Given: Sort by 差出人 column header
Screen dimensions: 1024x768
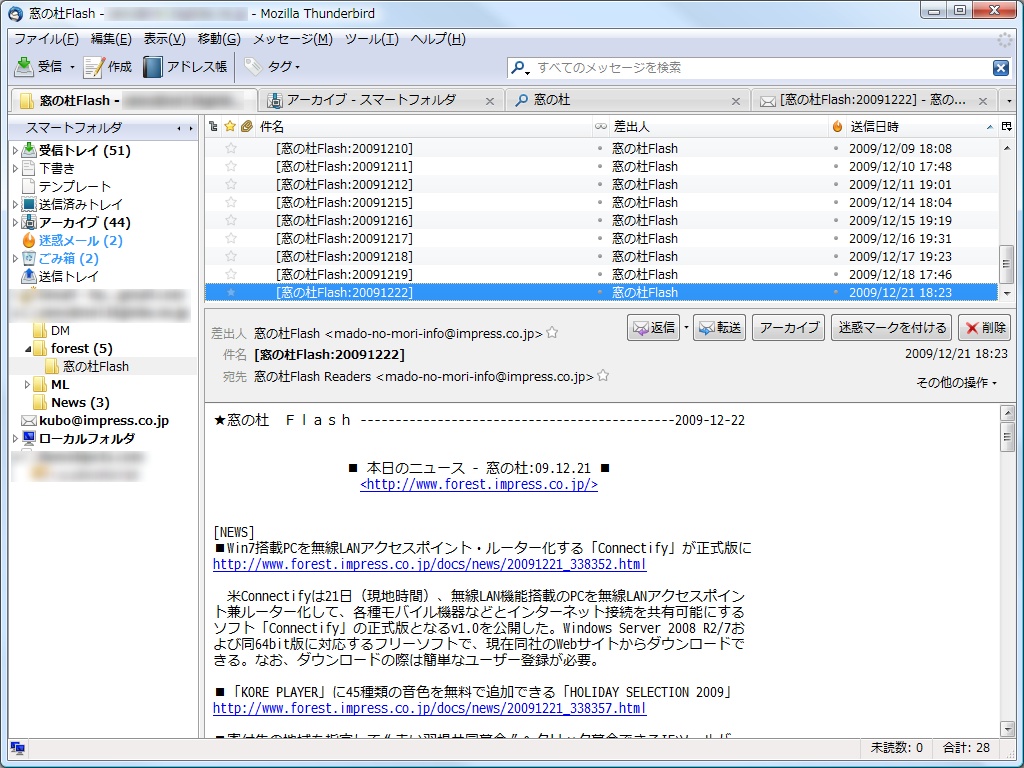Looking at the screenshot, I should (x=718, y=127).
